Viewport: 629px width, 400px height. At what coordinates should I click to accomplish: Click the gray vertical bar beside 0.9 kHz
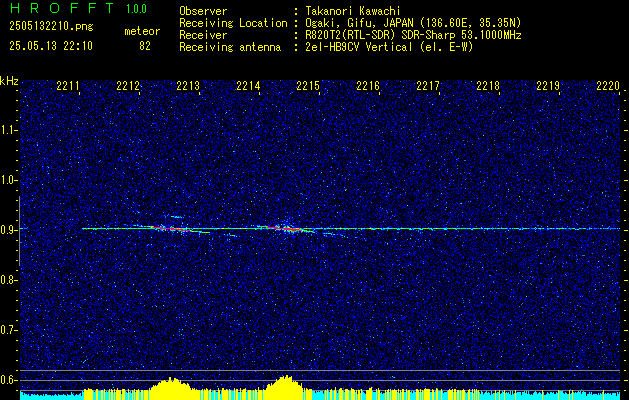coord(19,231)
